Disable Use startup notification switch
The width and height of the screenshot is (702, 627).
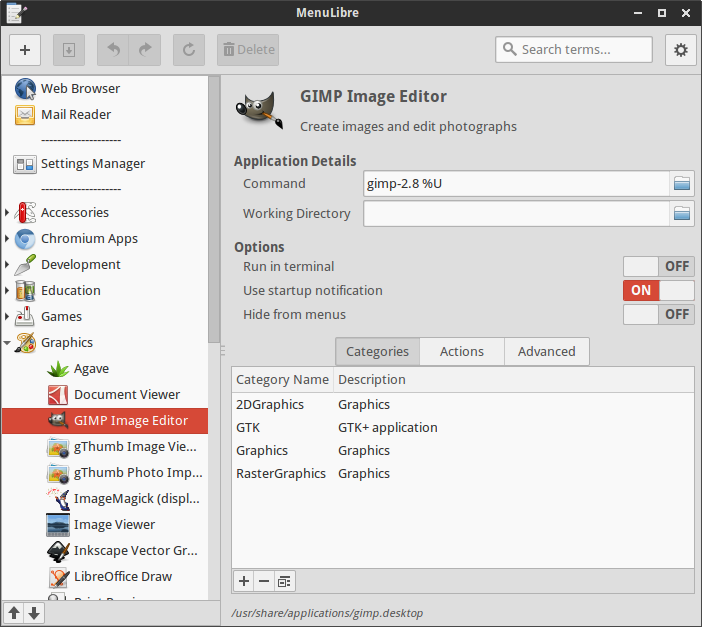coord(659,291)
